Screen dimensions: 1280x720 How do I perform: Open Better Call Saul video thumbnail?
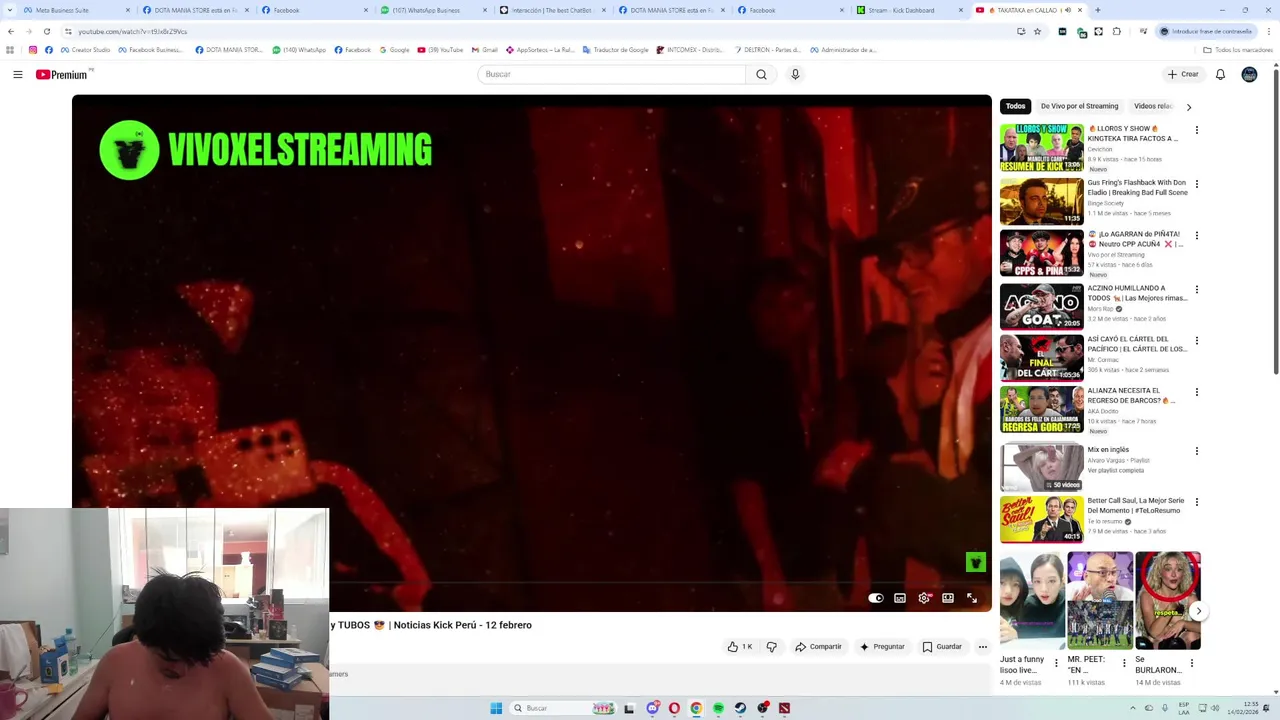pyautogui.click(x=1041, y=519)
